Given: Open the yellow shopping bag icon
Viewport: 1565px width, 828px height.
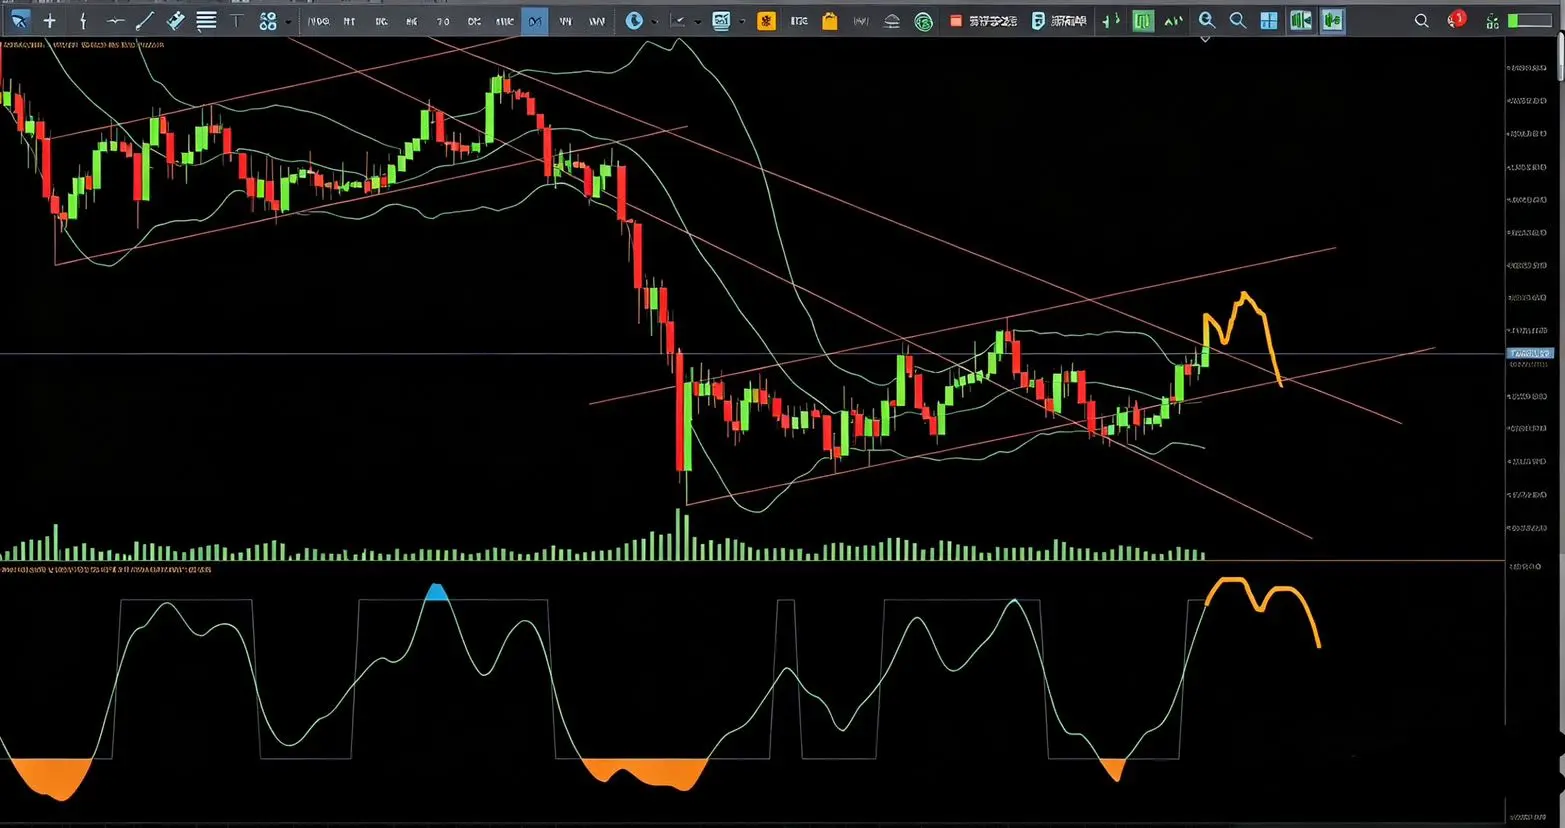Looking at the screenshot, I should click(829, 20).
